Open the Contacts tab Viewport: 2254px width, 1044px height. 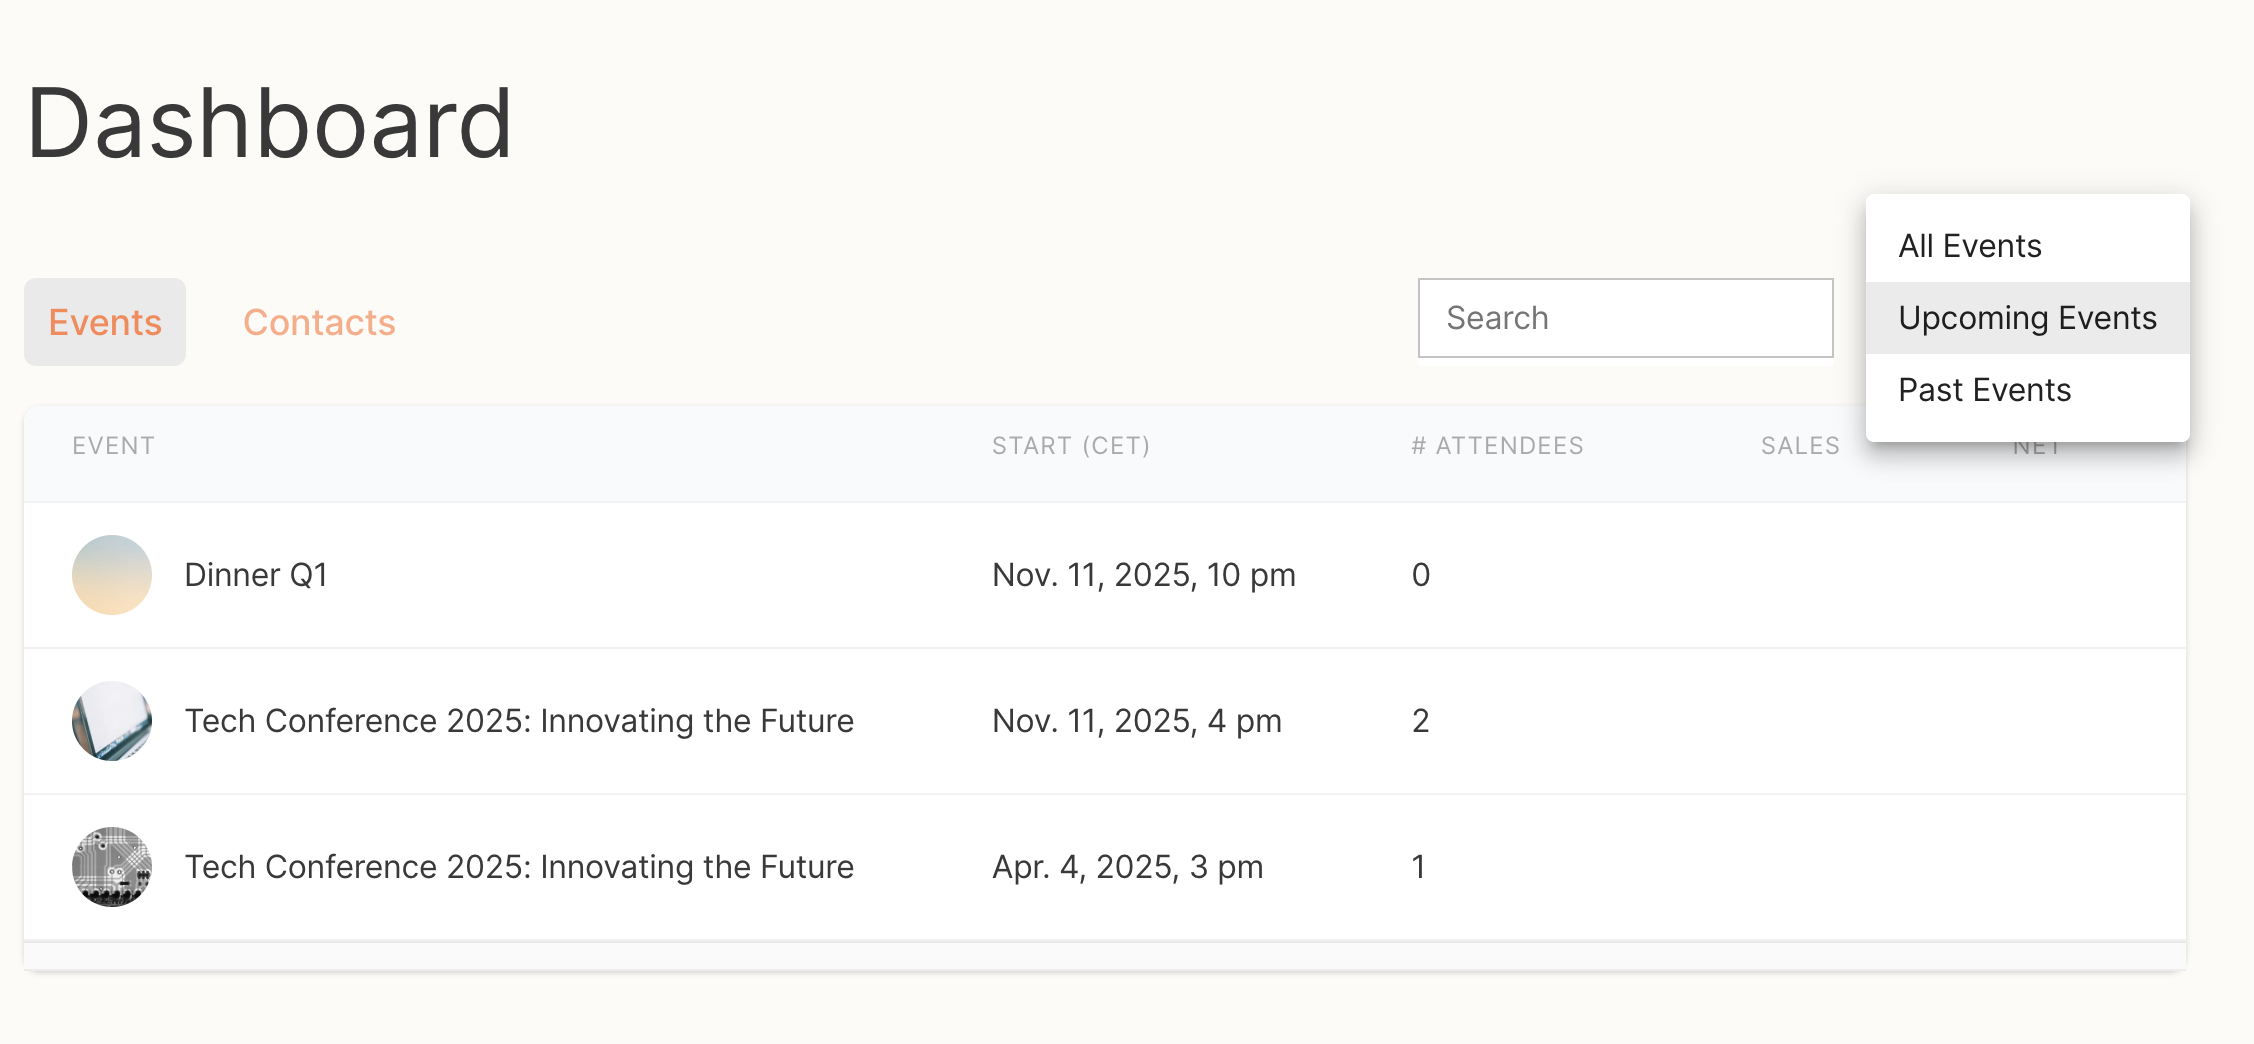point(319,322)
